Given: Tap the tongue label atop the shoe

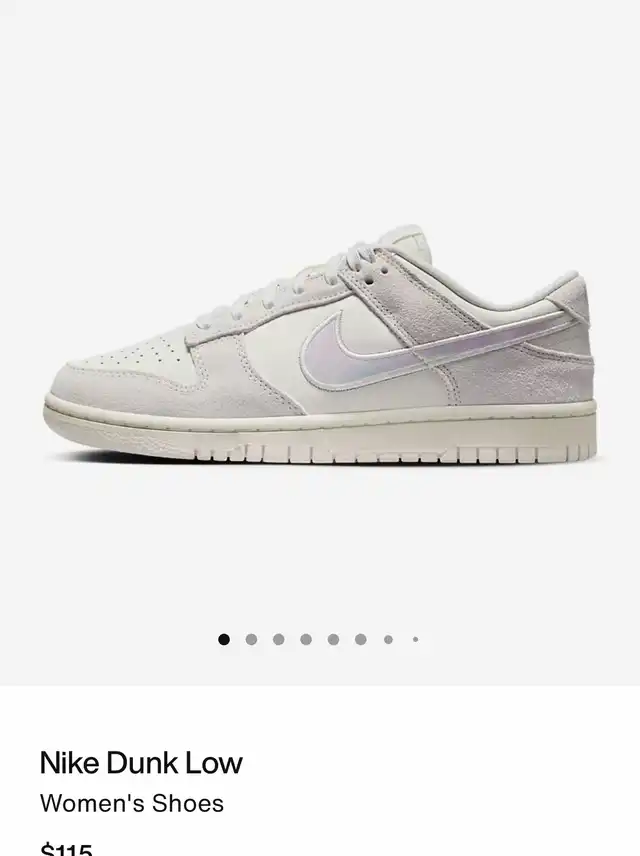Looking at the screenshot, I should coord(416,240).
